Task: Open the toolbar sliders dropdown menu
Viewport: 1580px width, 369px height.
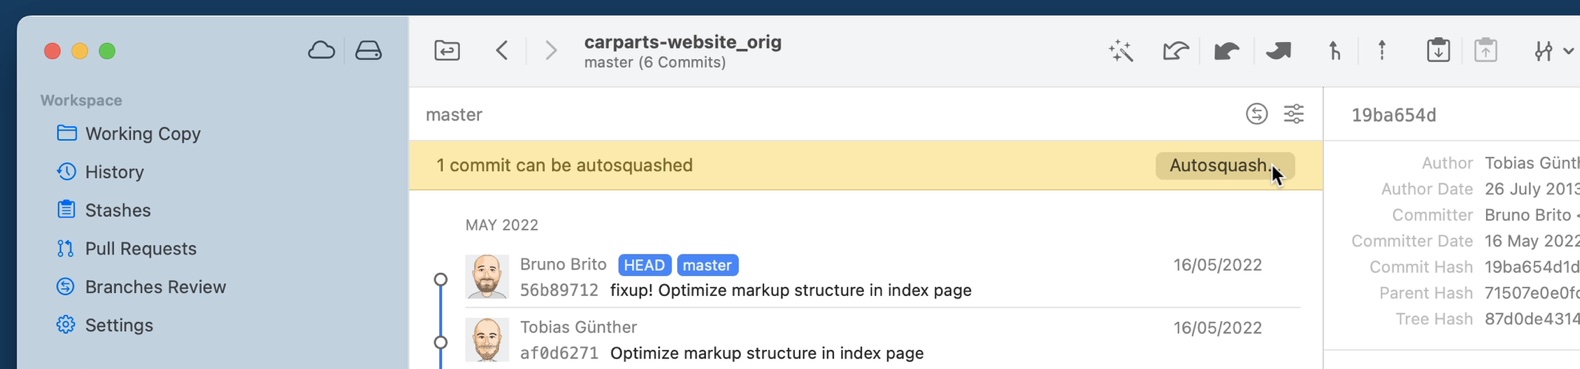Action: click(x=1553, y=51)
